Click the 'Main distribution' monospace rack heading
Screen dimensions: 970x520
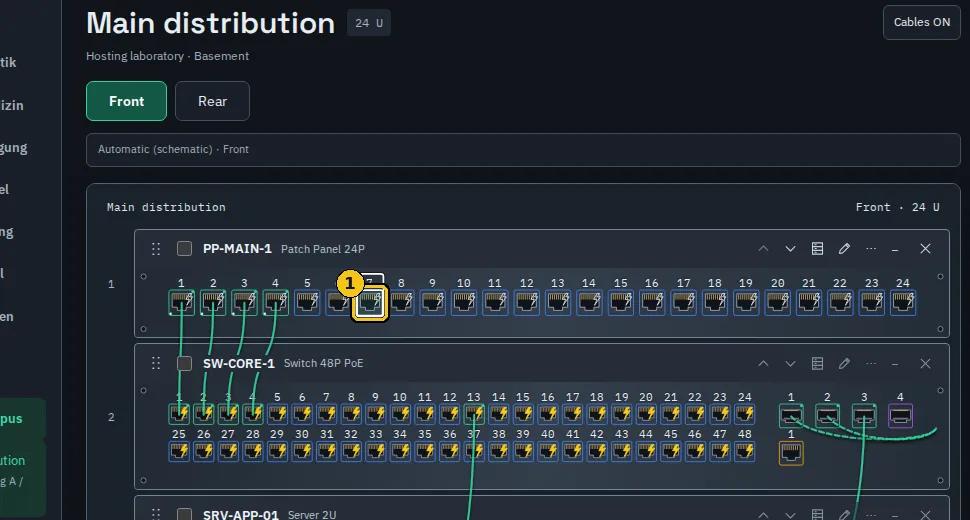pyautogui.click(x=166, y=207)
